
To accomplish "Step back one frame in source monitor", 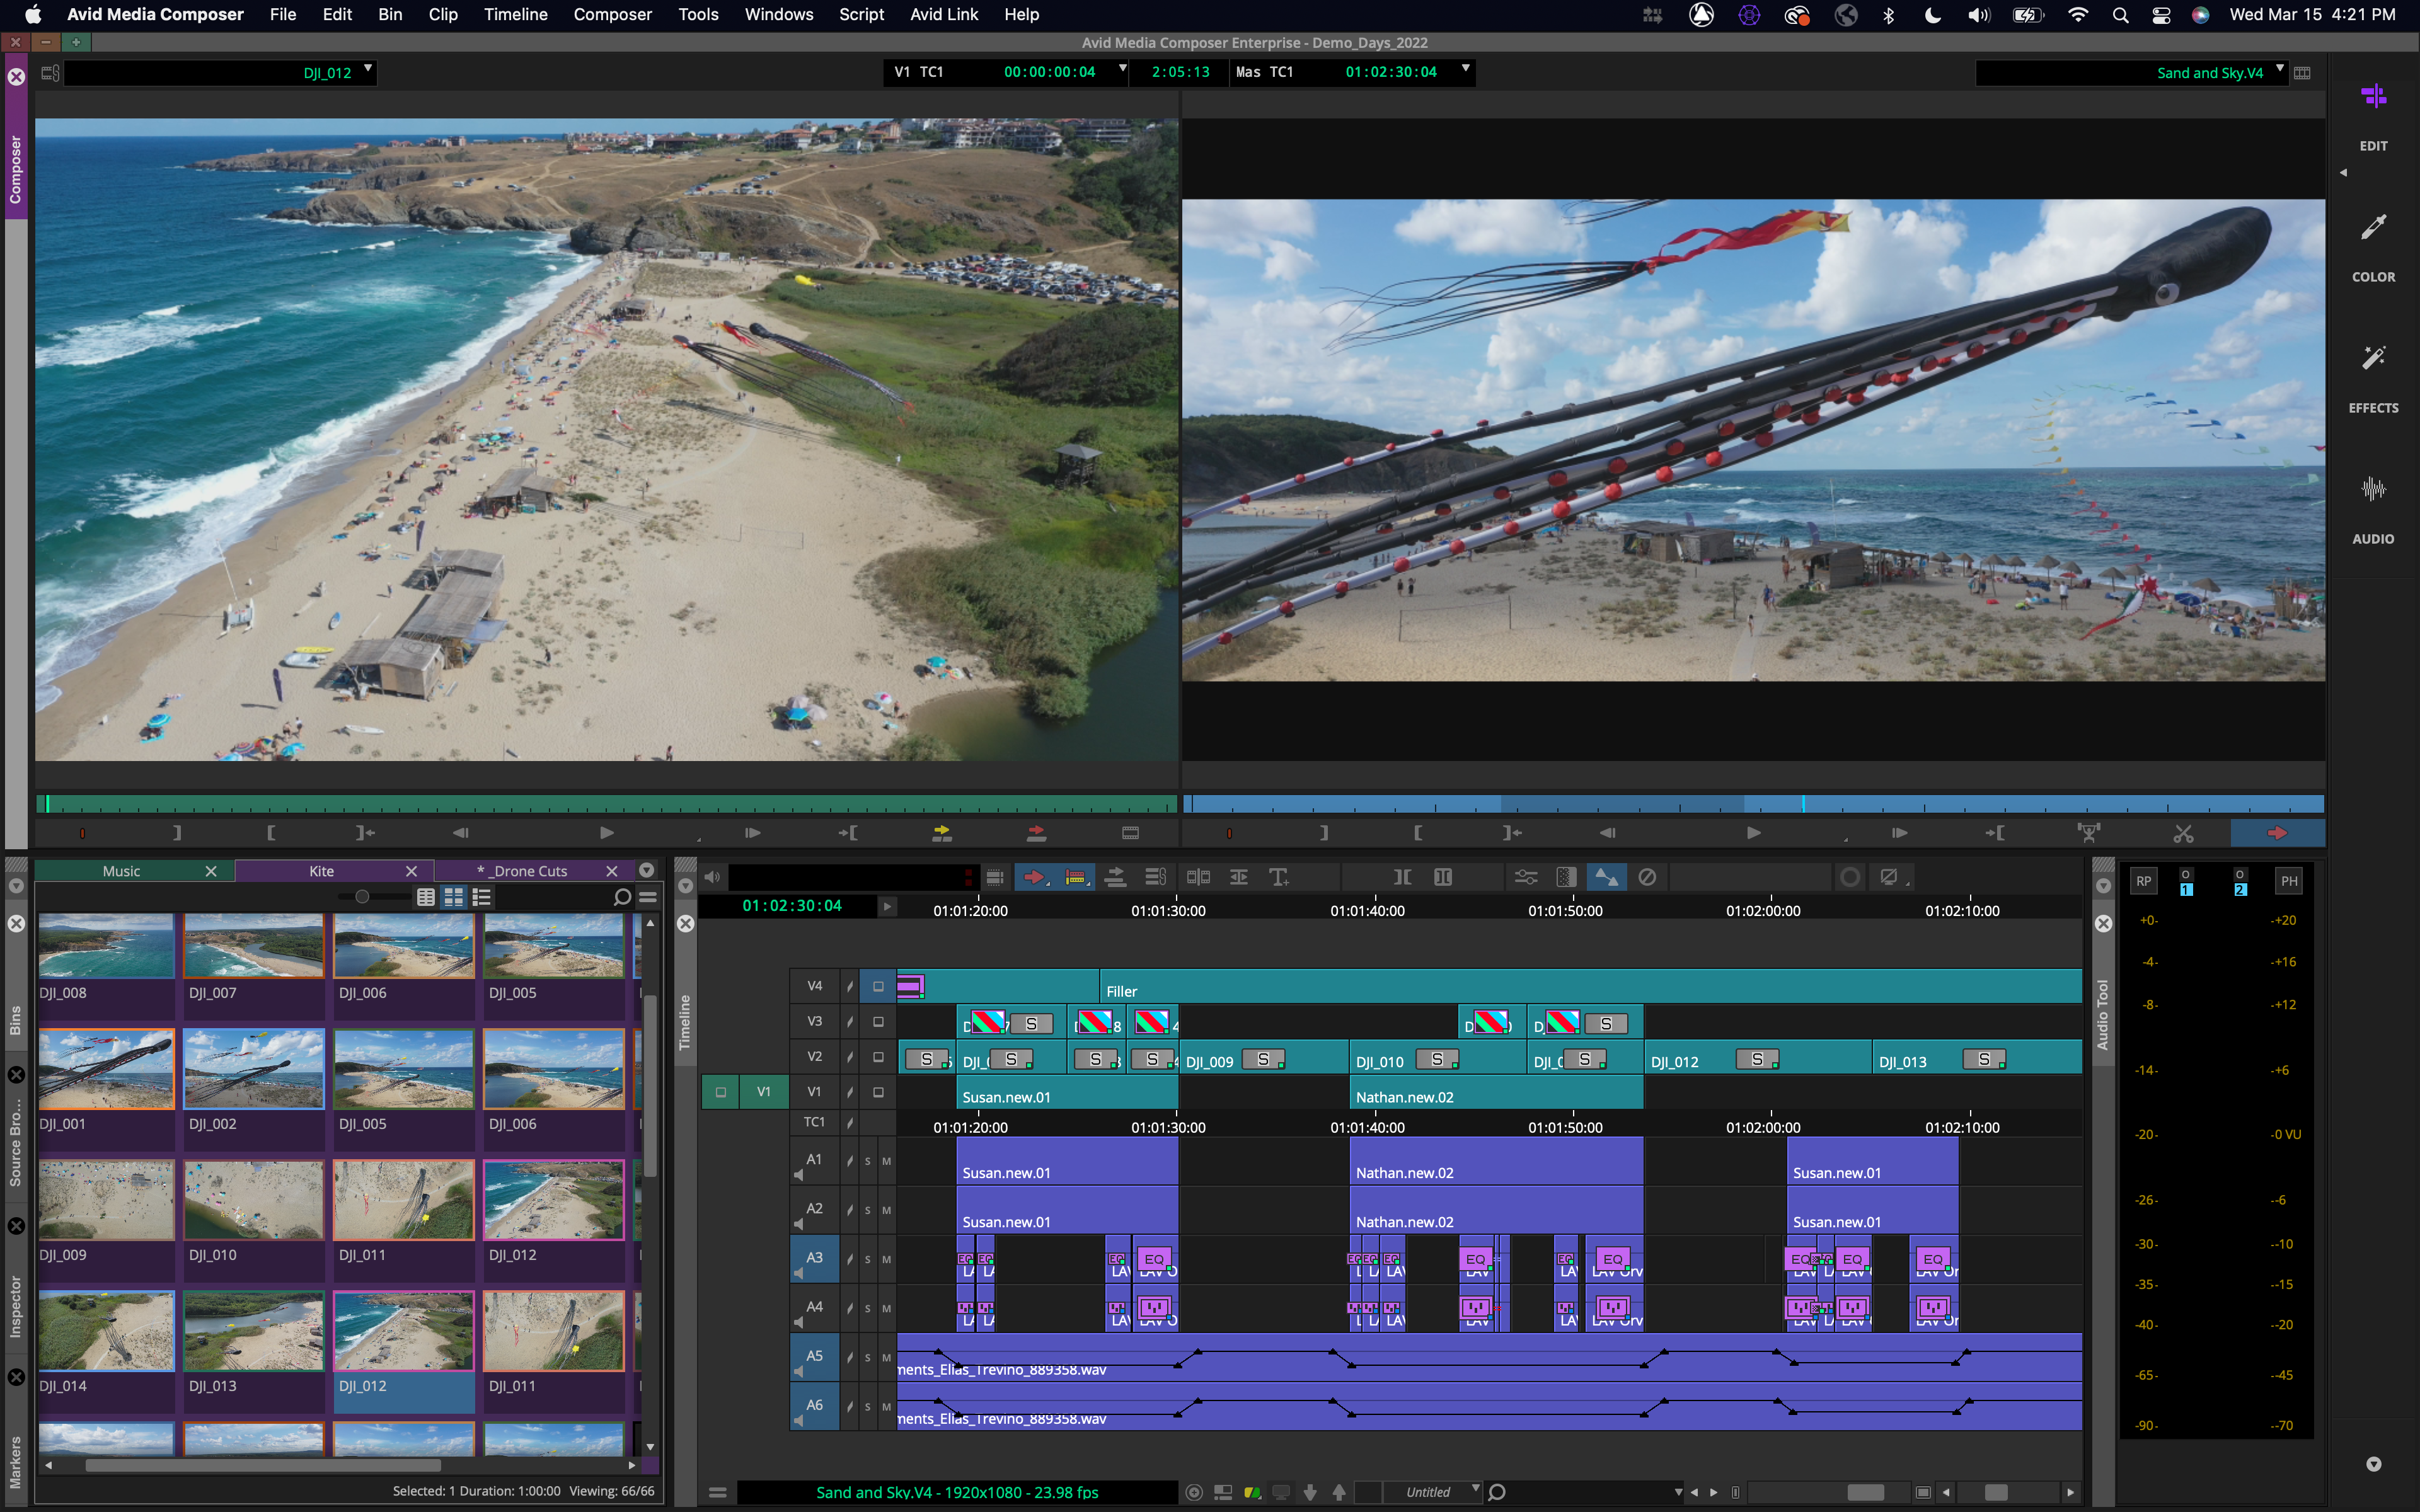I will pyautogui.click(x=461, y=833).
